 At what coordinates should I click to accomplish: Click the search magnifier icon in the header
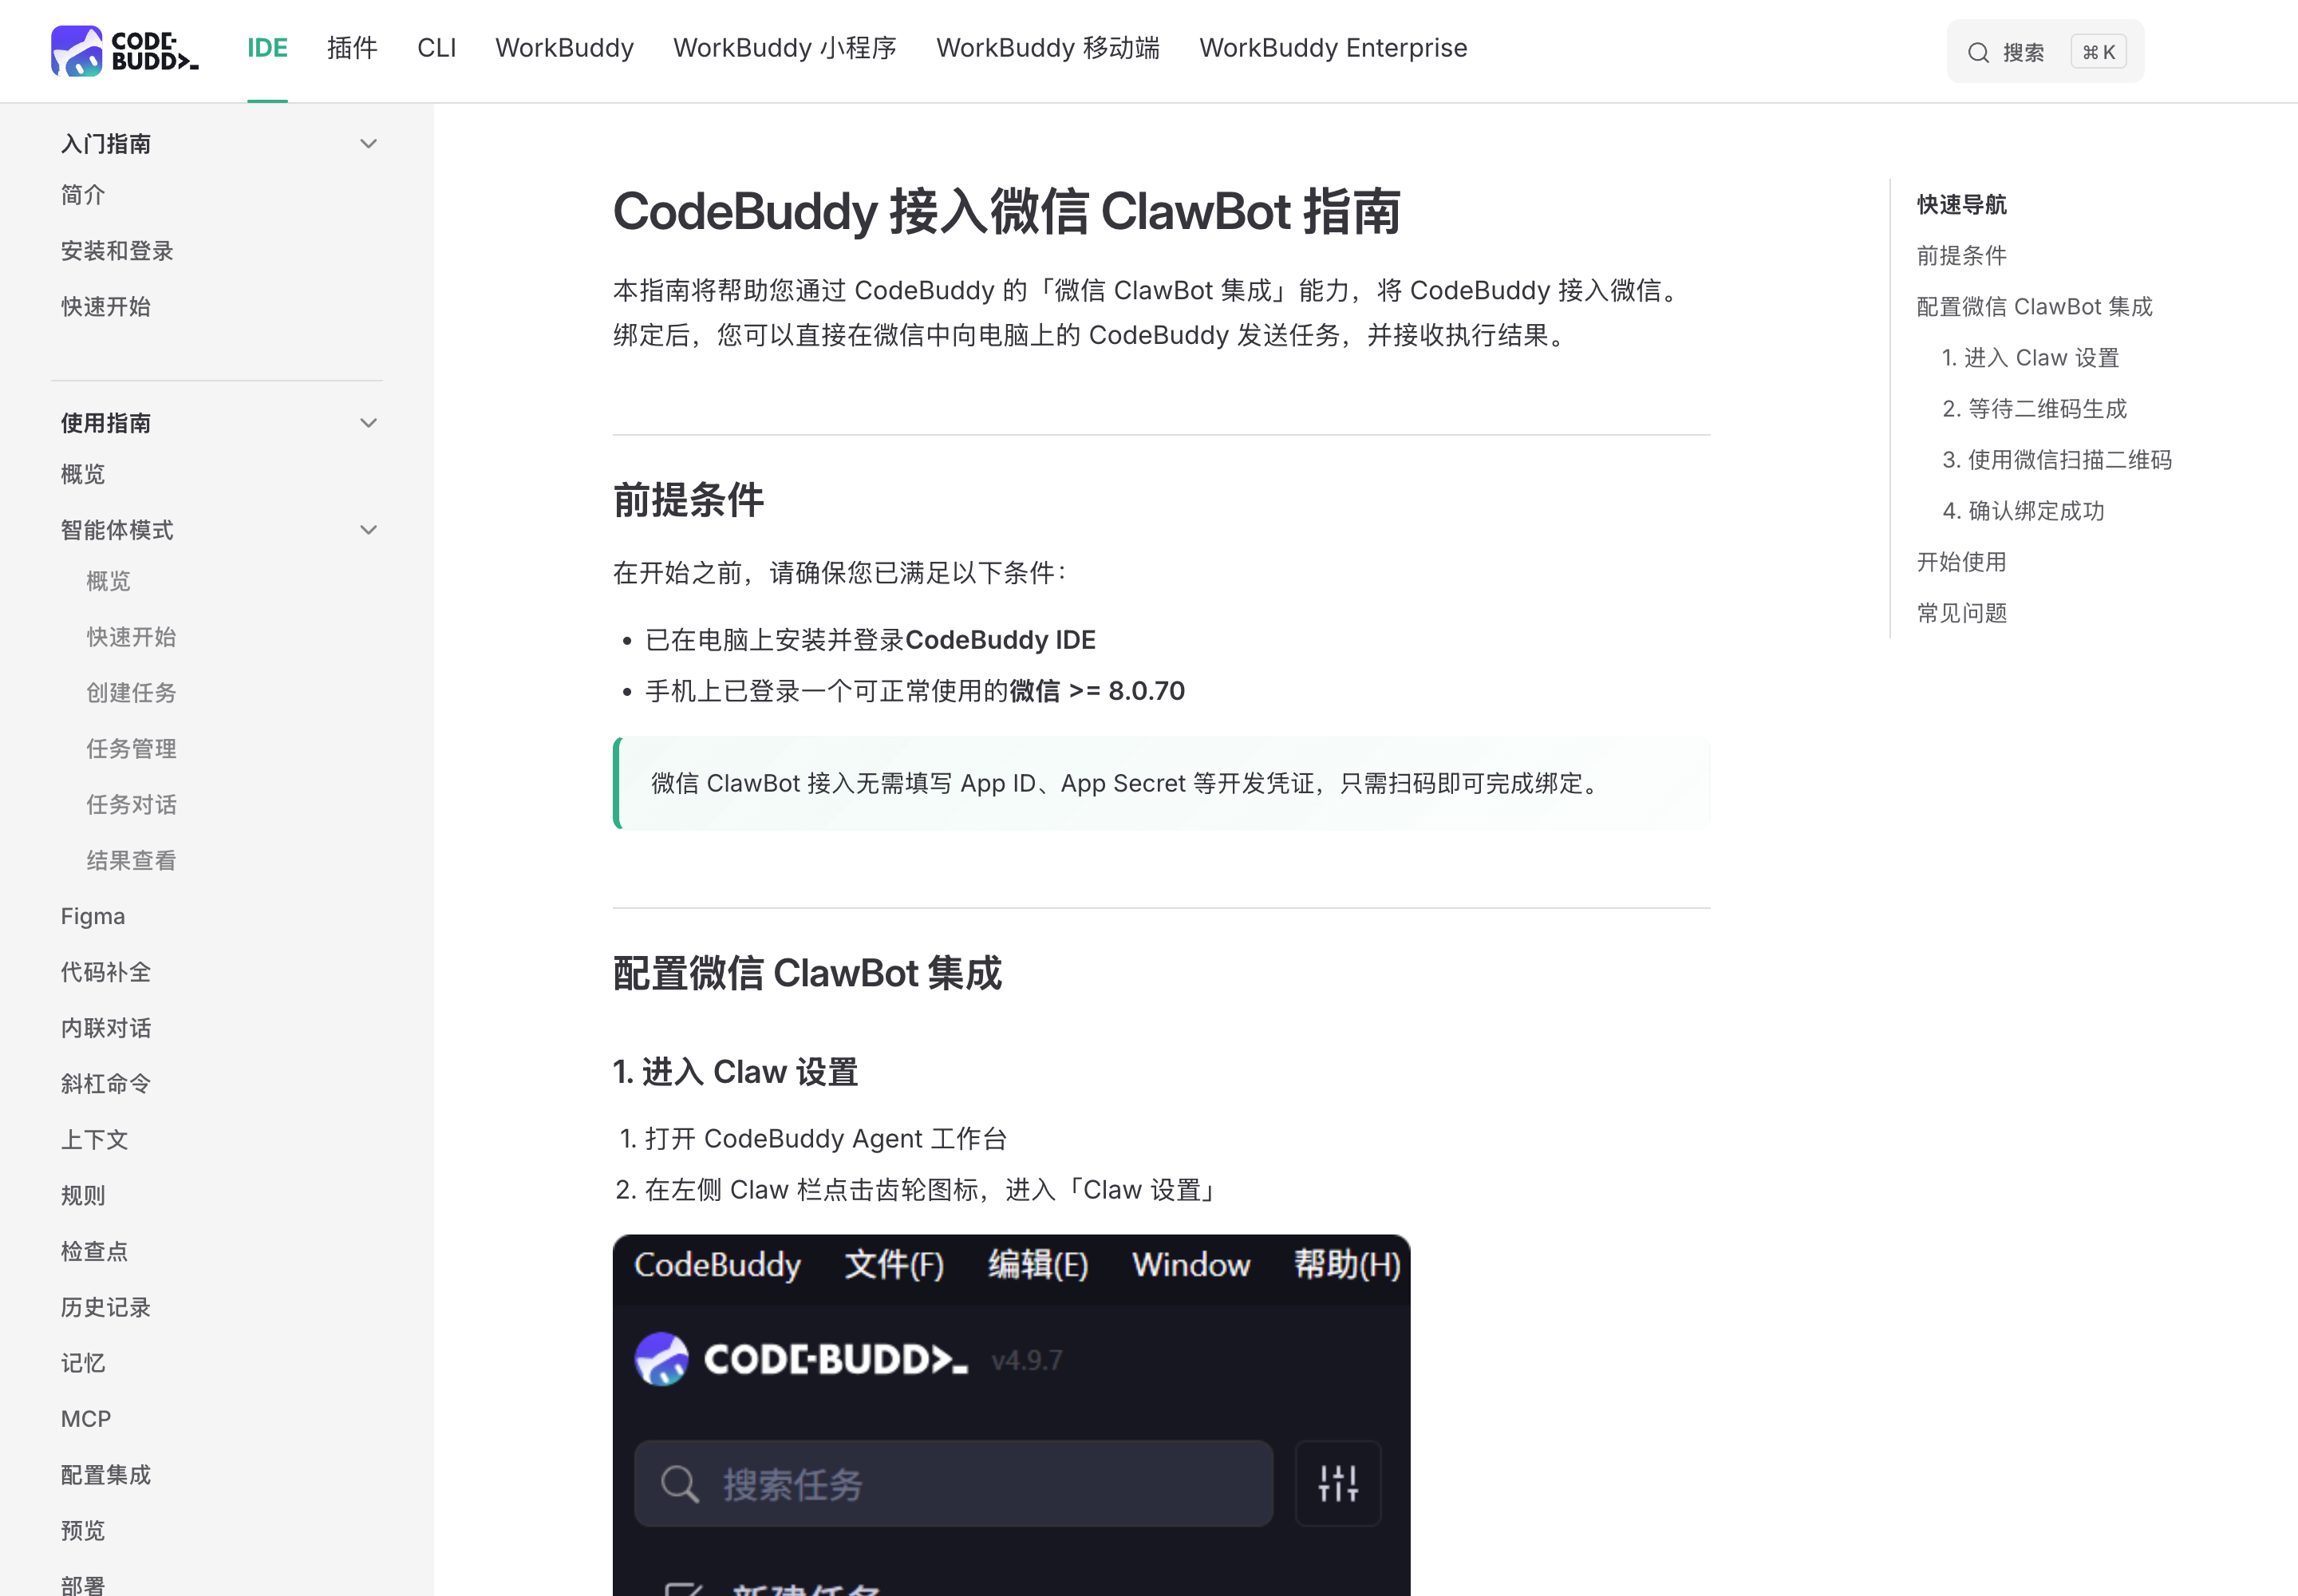[x=1978, y=52]
